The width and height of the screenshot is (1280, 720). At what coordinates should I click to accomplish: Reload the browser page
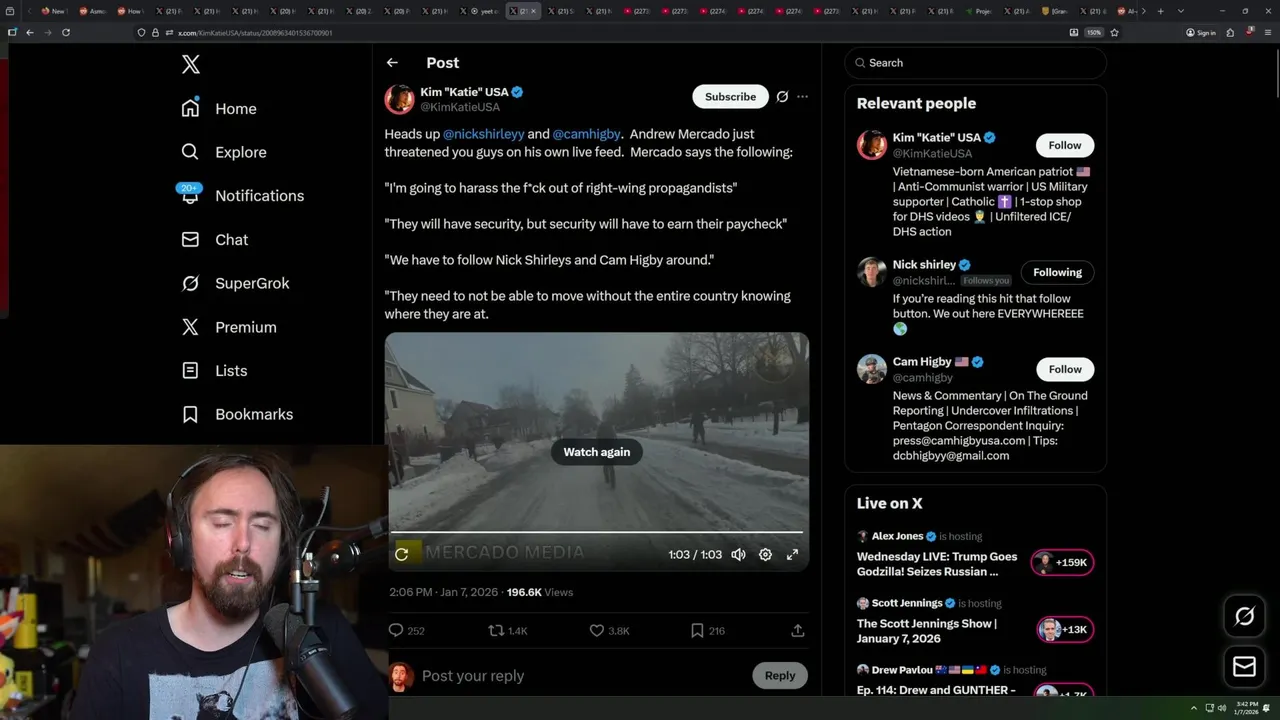[x=66, y=32]
